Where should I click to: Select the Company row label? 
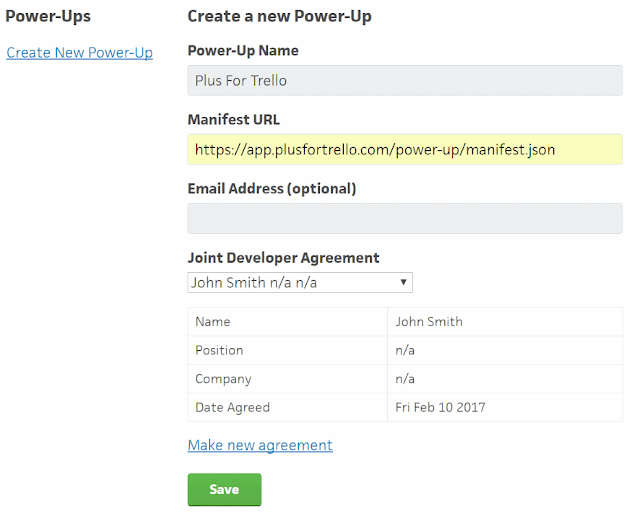(x=223, y=379)
